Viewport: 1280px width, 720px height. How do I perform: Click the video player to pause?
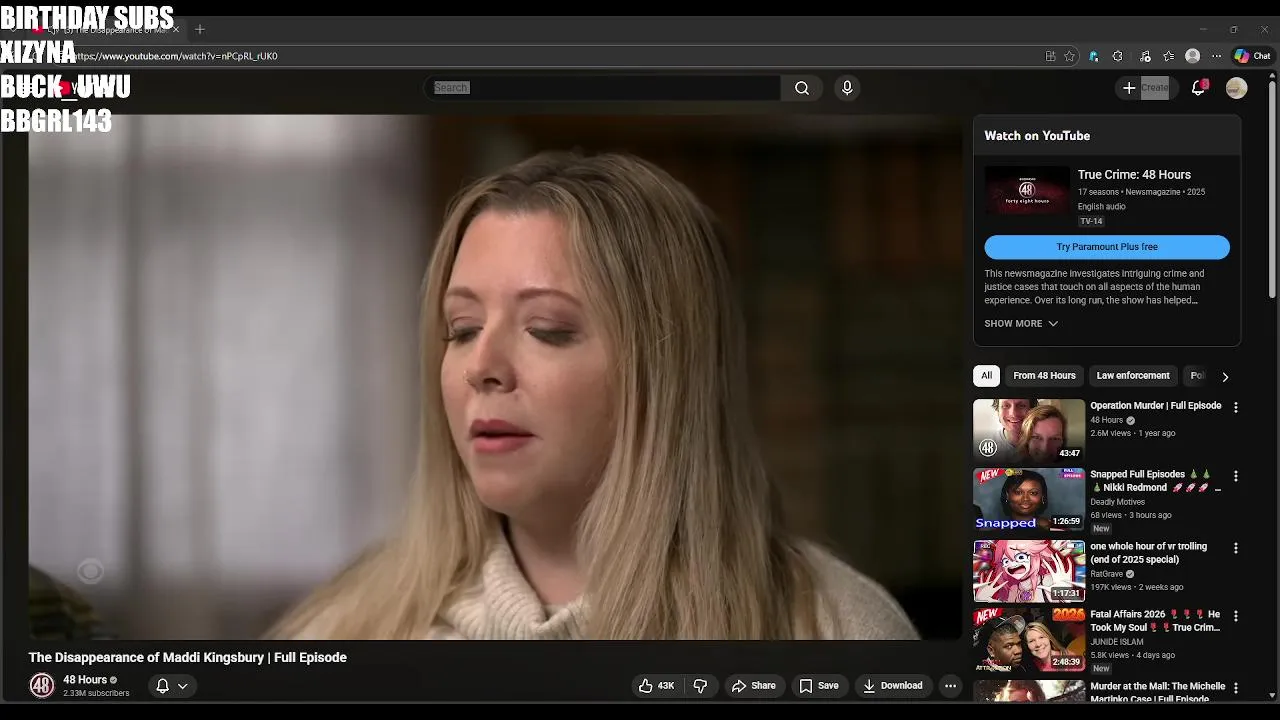(495, 376)
